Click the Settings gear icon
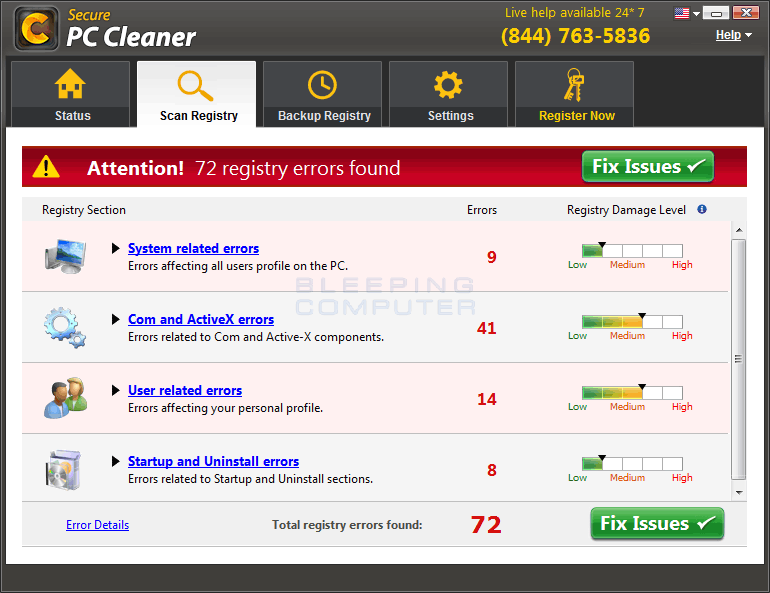The image size is (770, 593). 448,85
